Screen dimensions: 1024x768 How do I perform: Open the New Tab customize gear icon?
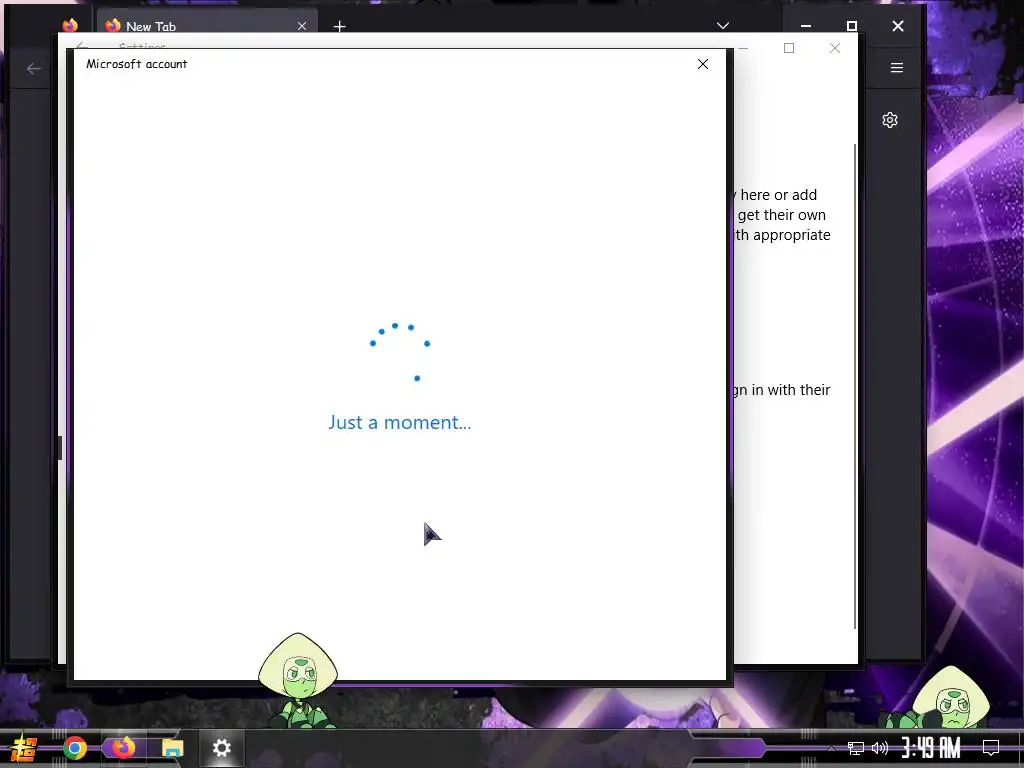coord(889,120)
